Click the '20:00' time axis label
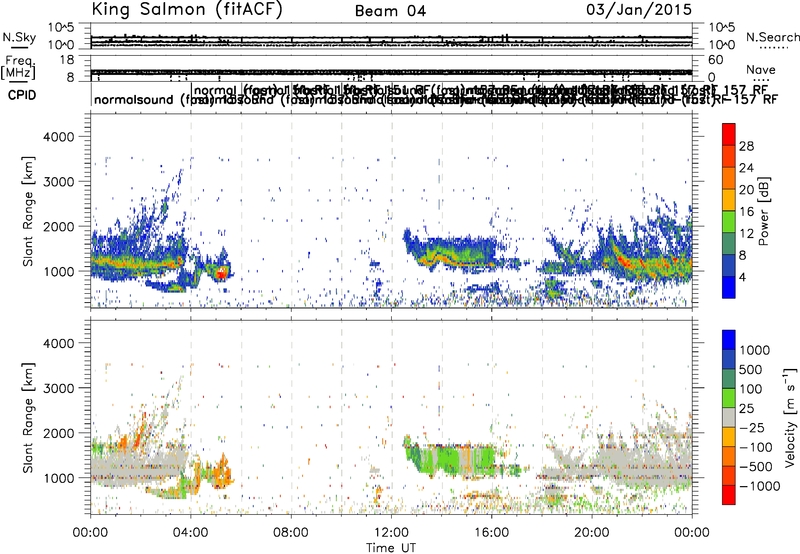800x554 pixels. tap(592, 533)
